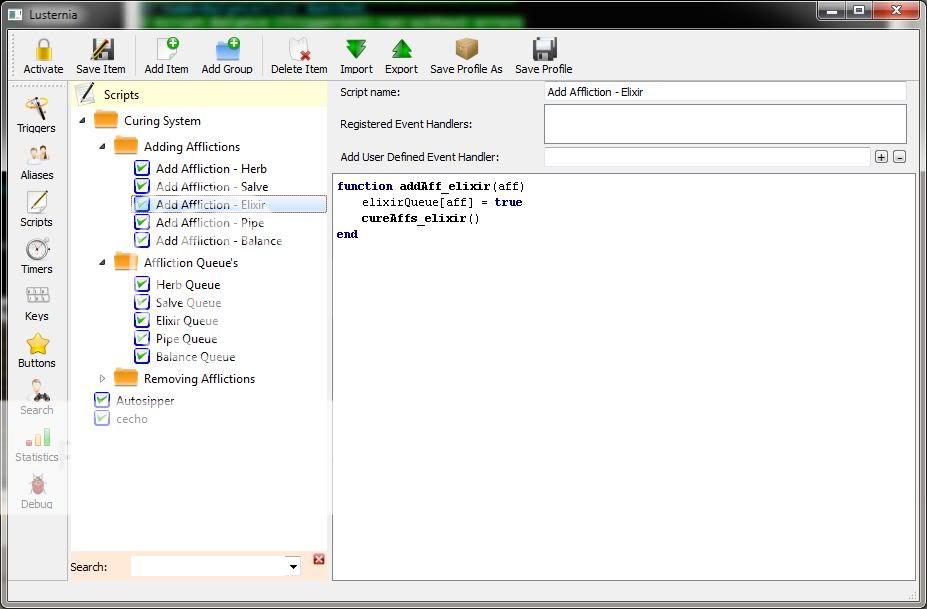This screenshot has height=609, width=927.
Task: Click the Affliction Queue's folder icon
Action: click(x=125, y=261)
